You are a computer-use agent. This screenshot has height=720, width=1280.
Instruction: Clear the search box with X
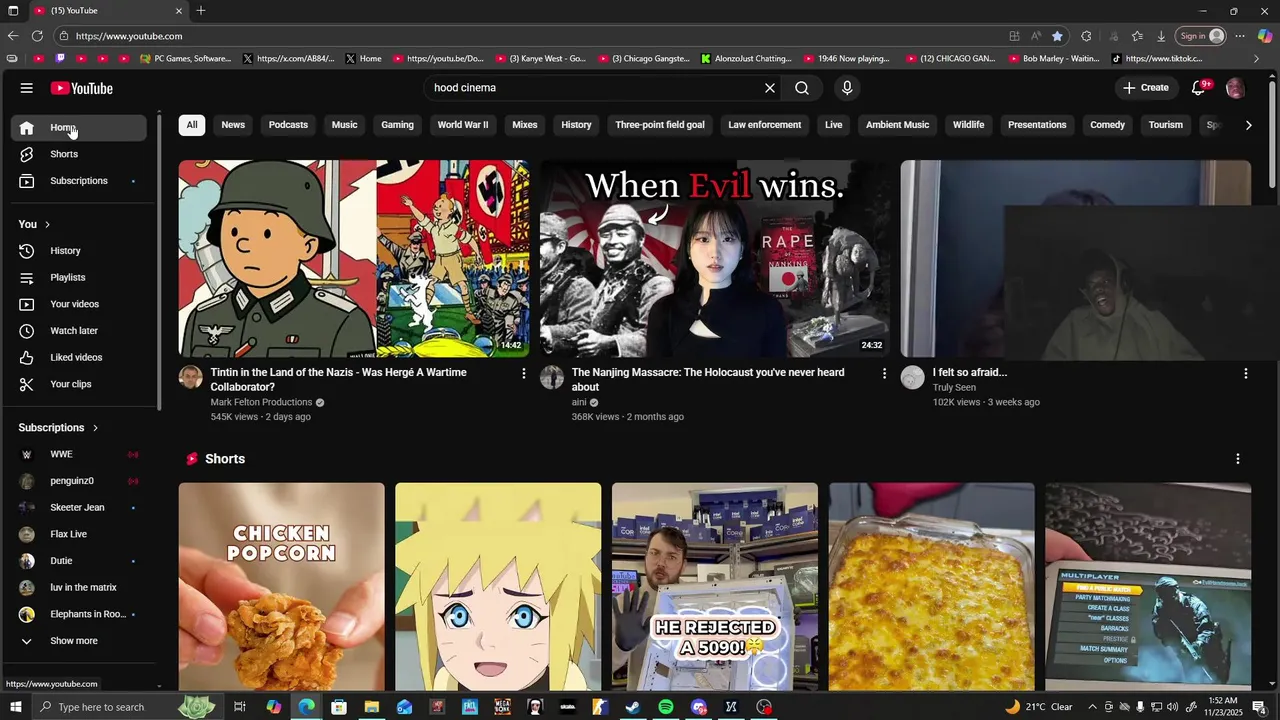tap(770, 88)
